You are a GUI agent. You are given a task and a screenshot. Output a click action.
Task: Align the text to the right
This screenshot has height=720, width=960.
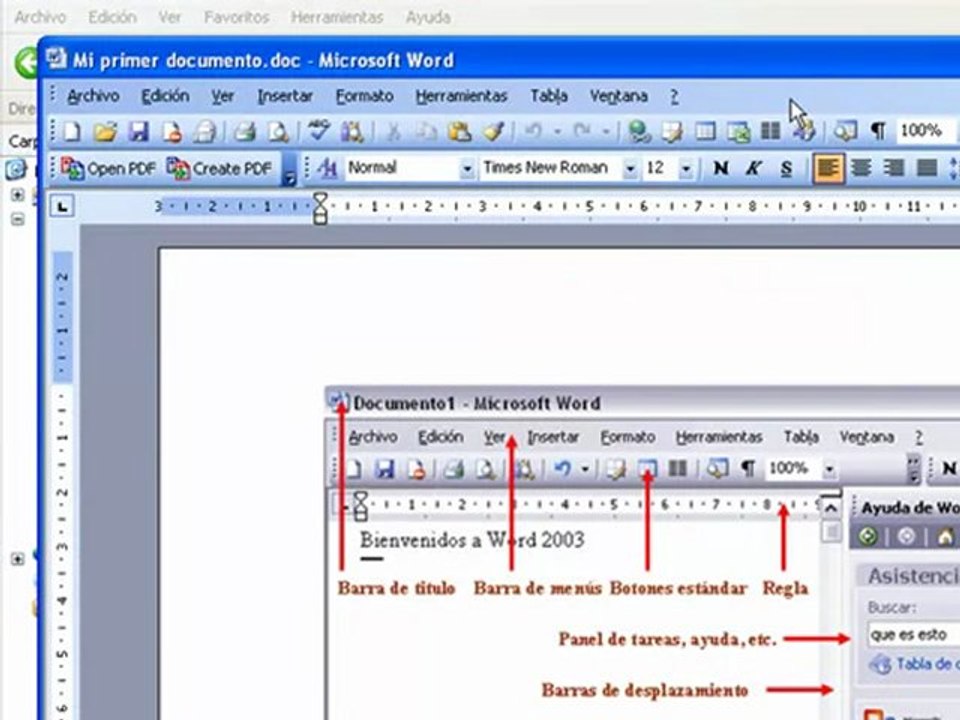pos(894,168)
